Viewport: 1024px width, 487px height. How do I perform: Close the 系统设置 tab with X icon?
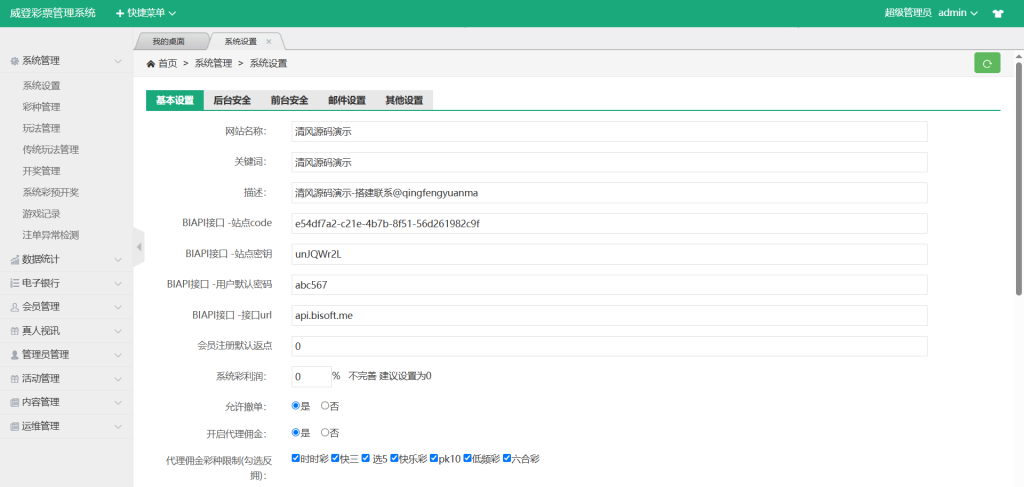coord(269,42)
